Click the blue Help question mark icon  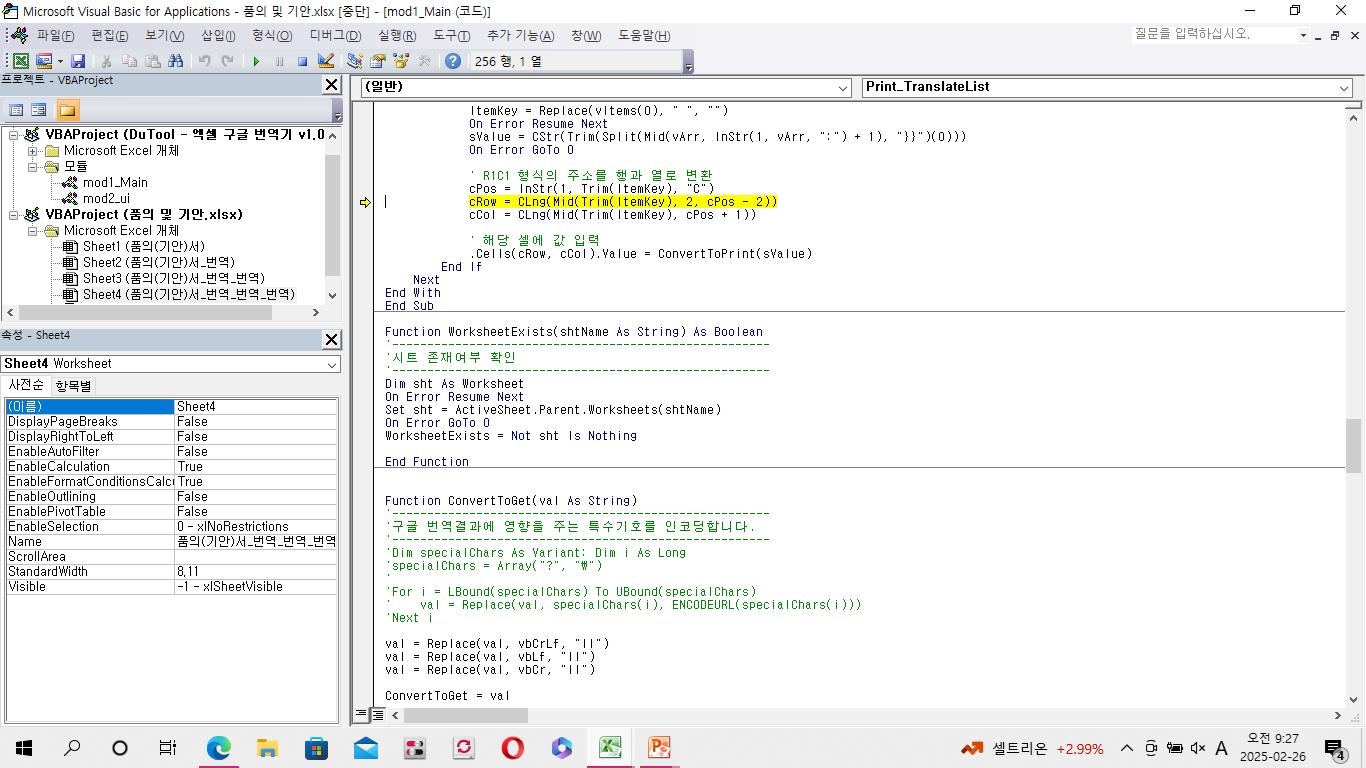(453, 61)
